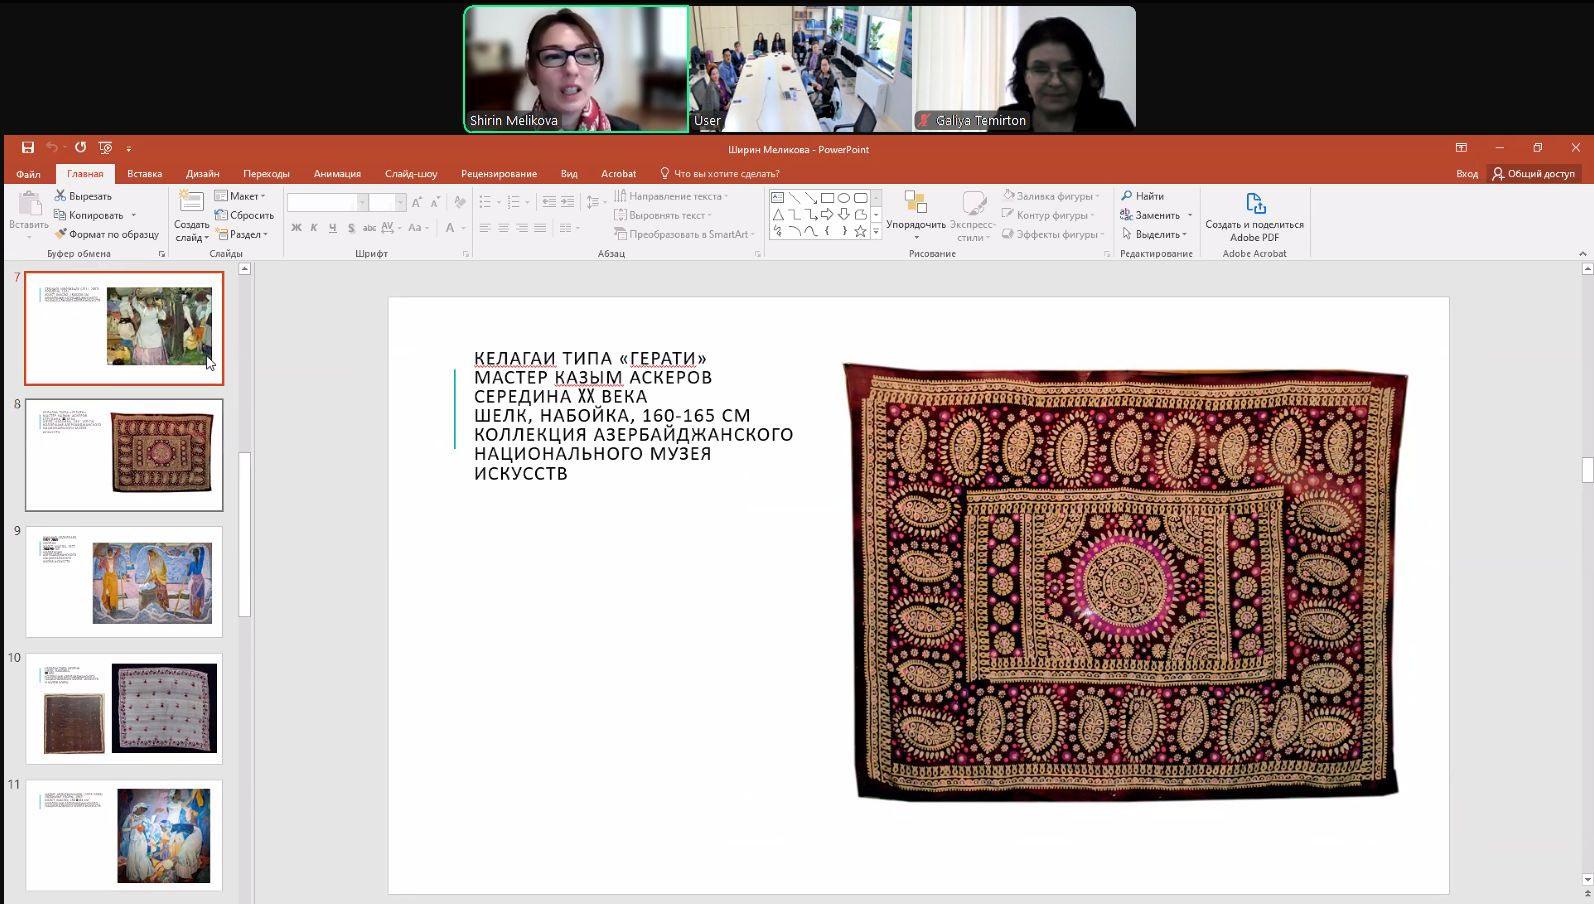The height and width of the screenshot is (904, 1594).
Task: Switch to the Slide Show (Слайд-шоу) tab
Action: tap(411, 174)
